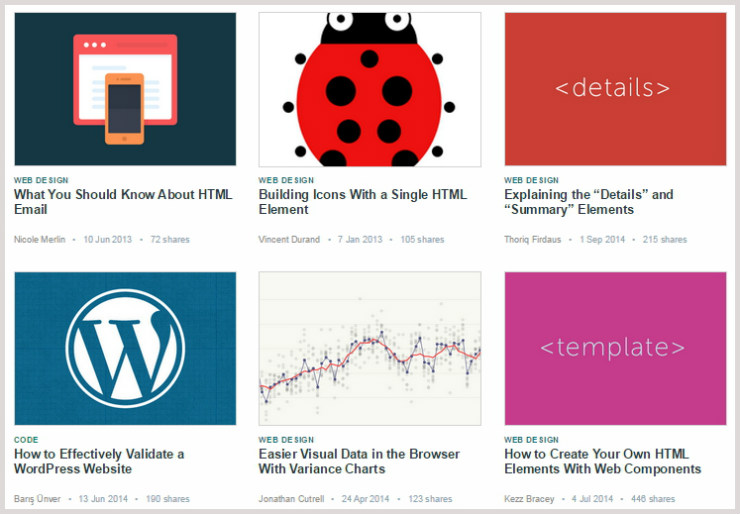Image resolution: width=740 pixels, height=514 pixels.
Task: Click the Code category above WordPress title
Action: pyautogui.click(x=26, y=440)
